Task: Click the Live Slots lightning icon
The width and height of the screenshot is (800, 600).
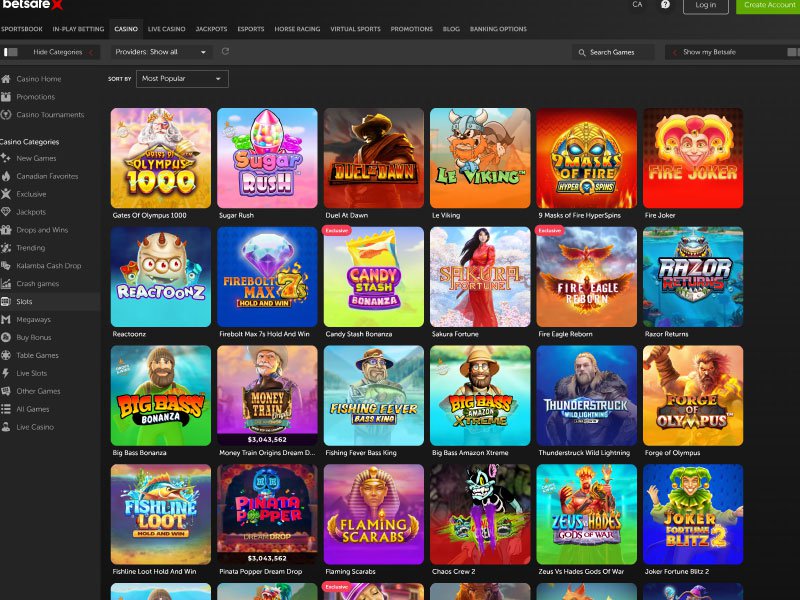Action: pos(6,373)
